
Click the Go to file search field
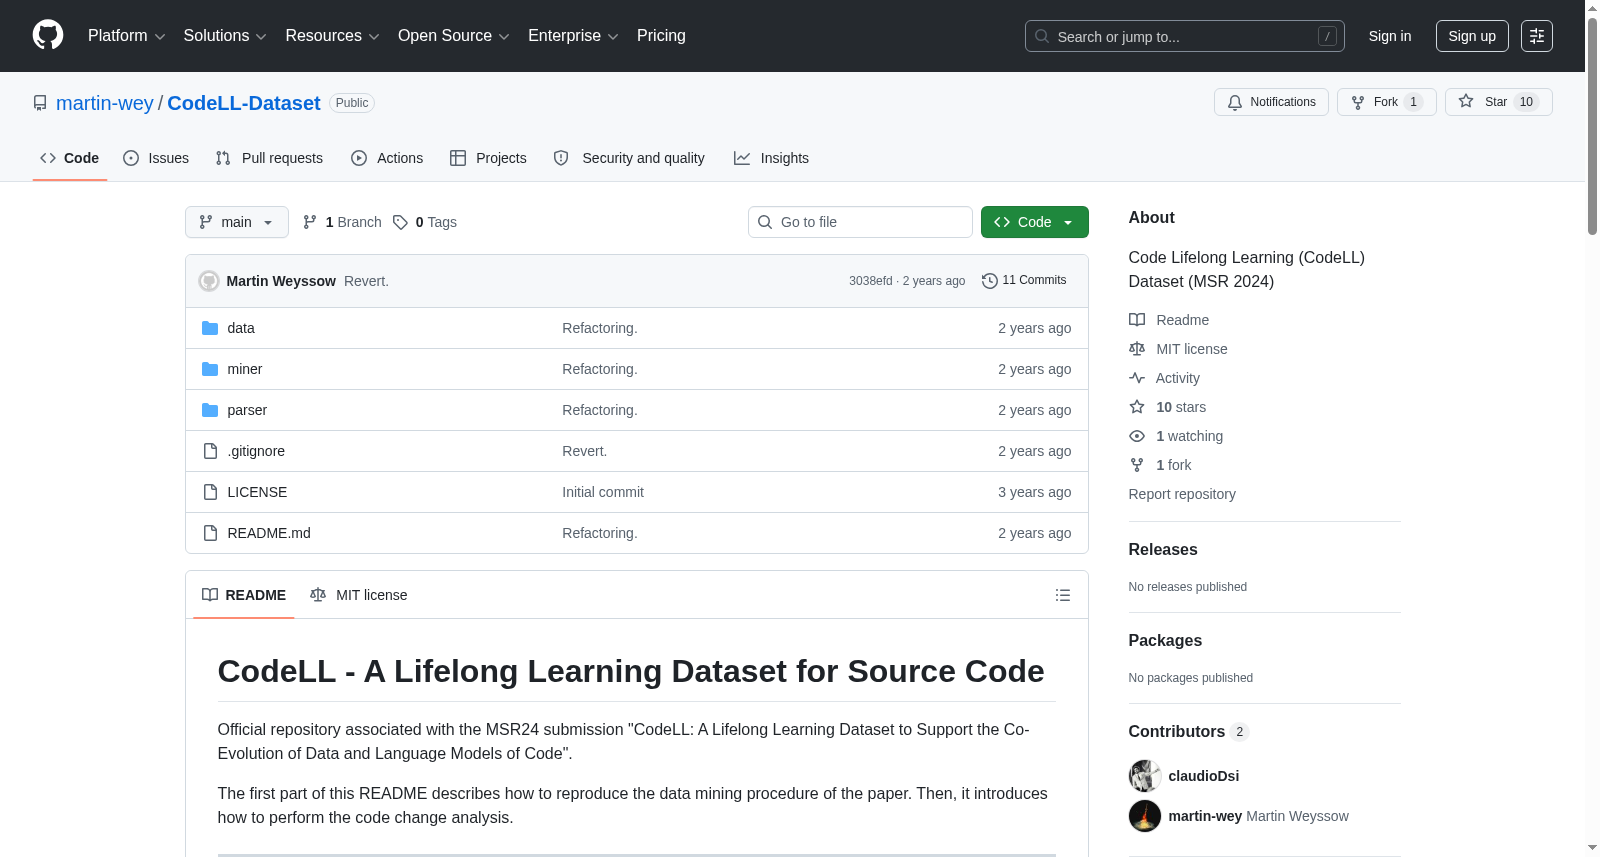860,222
